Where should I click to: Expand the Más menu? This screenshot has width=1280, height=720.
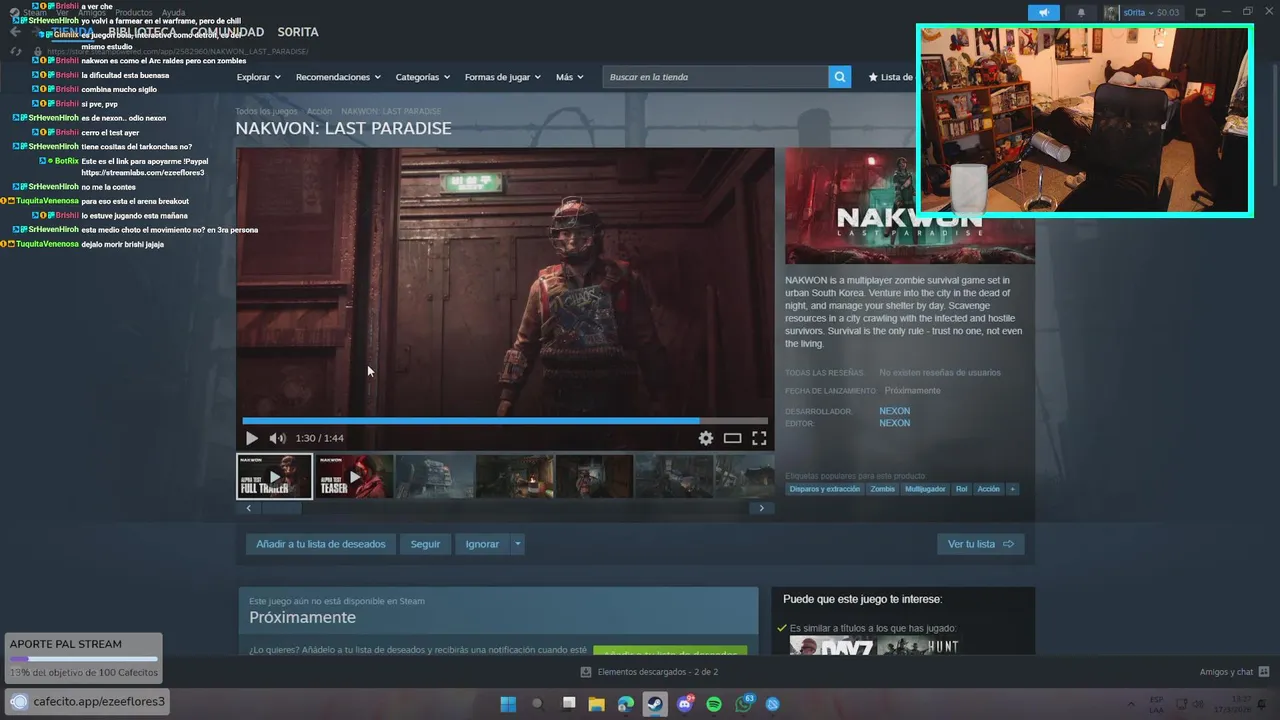coord(569,77)
